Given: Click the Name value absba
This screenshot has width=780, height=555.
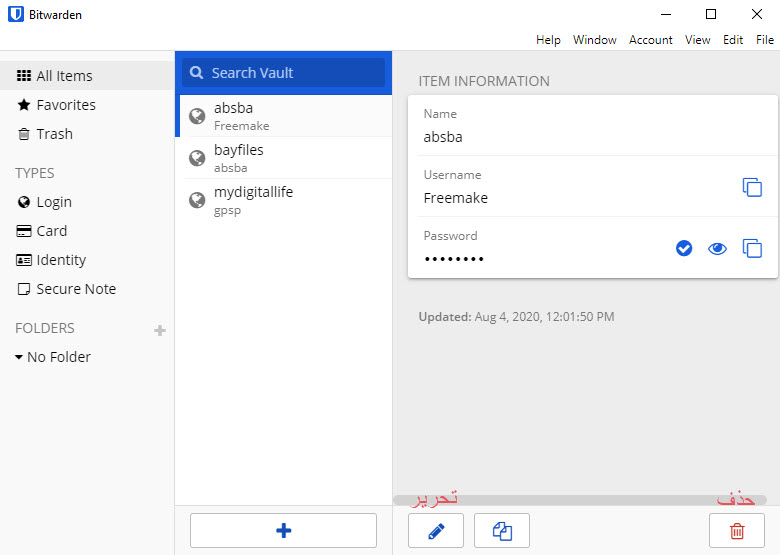Looking at the screenshot, I should click(x=443, y=137).
